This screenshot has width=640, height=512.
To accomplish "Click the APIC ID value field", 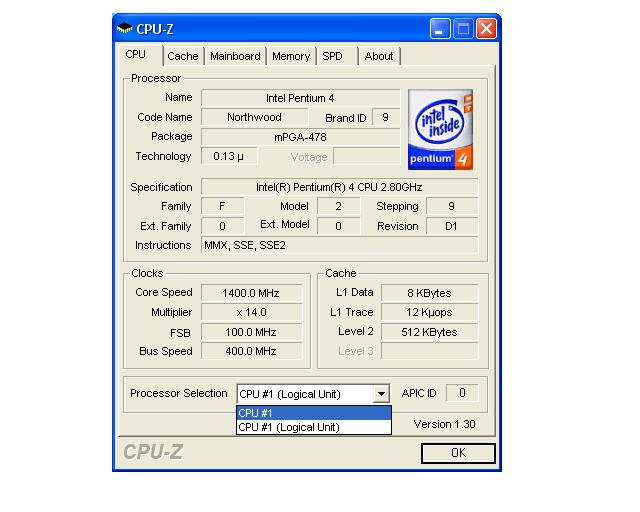I will [462, 393].
